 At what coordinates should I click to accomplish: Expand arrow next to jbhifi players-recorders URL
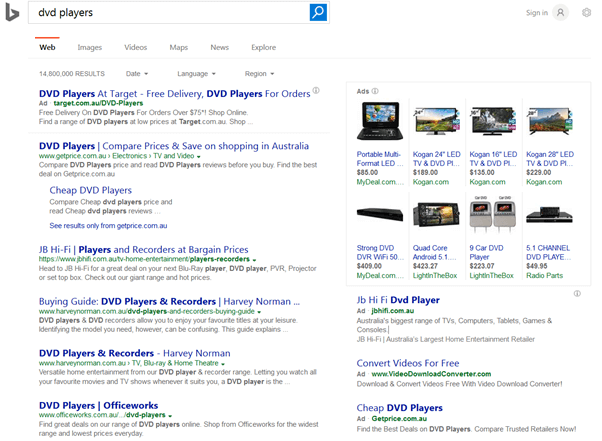click(254, 260)
